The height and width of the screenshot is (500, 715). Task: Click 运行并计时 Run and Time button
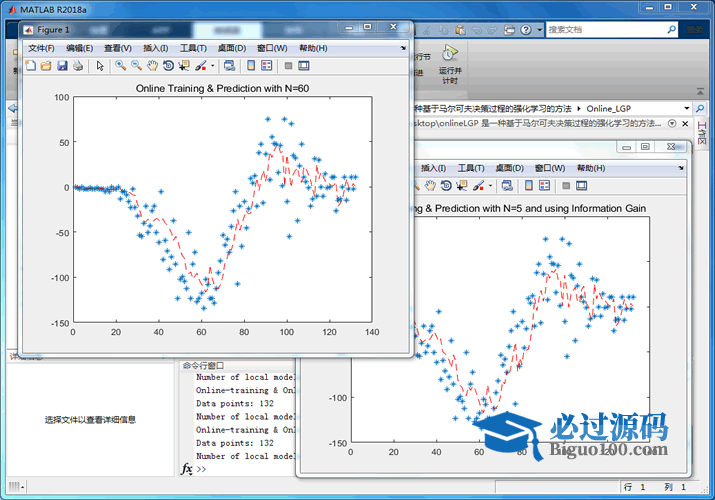click(x=450, y=65)
